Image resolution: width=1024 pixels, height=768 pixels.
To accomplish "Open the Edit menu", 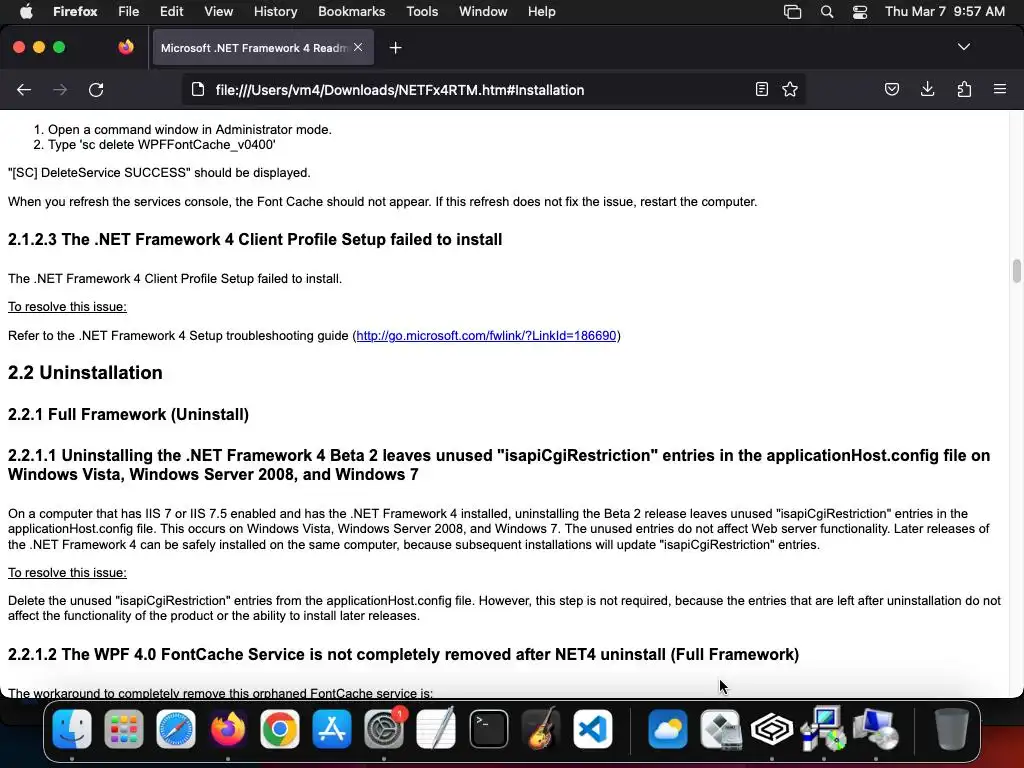I will coord(172,12).
